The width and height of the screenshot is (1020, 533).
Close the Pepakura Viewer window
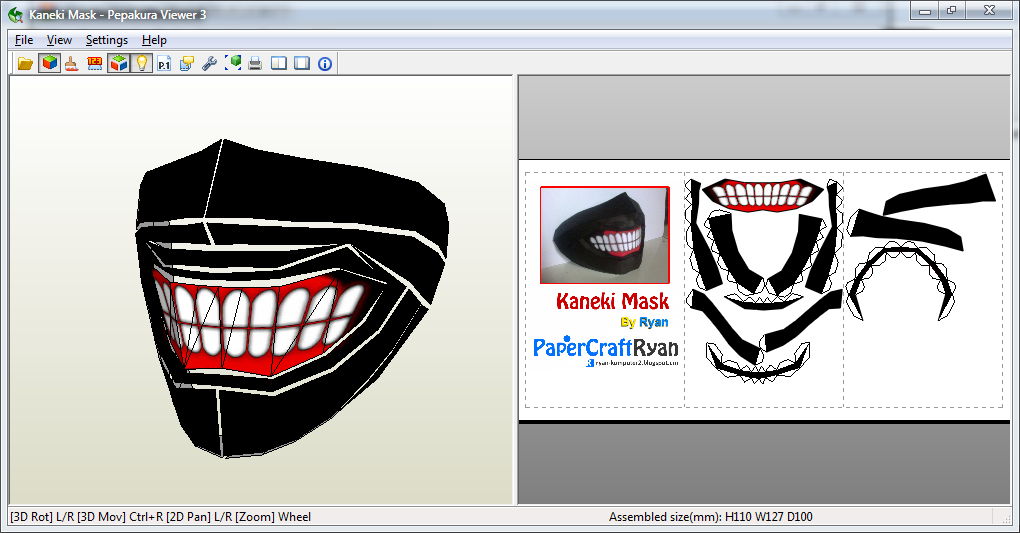coord(989,10)
